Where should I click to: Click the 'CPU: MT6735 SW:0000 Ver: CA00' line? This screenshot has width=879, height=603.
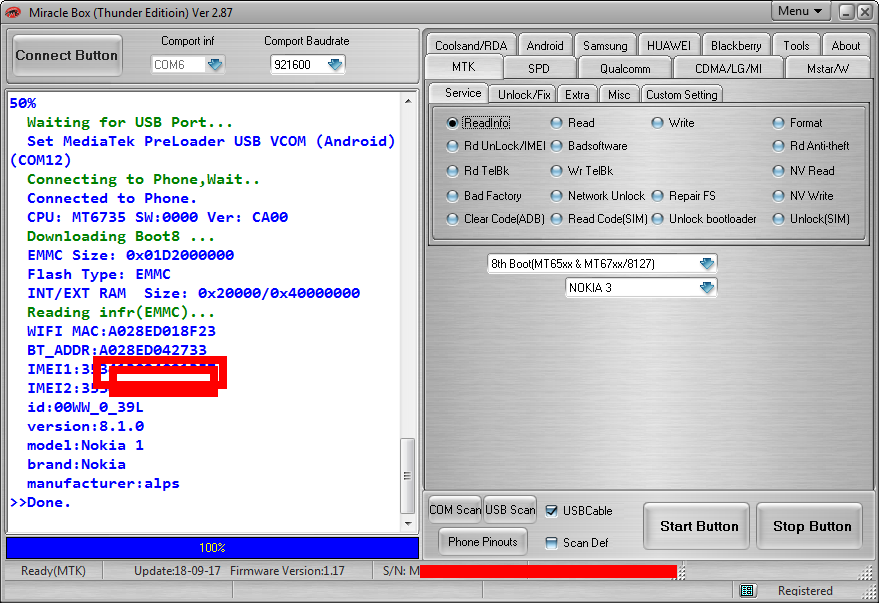pyautogui.click(x=158, y=217)
